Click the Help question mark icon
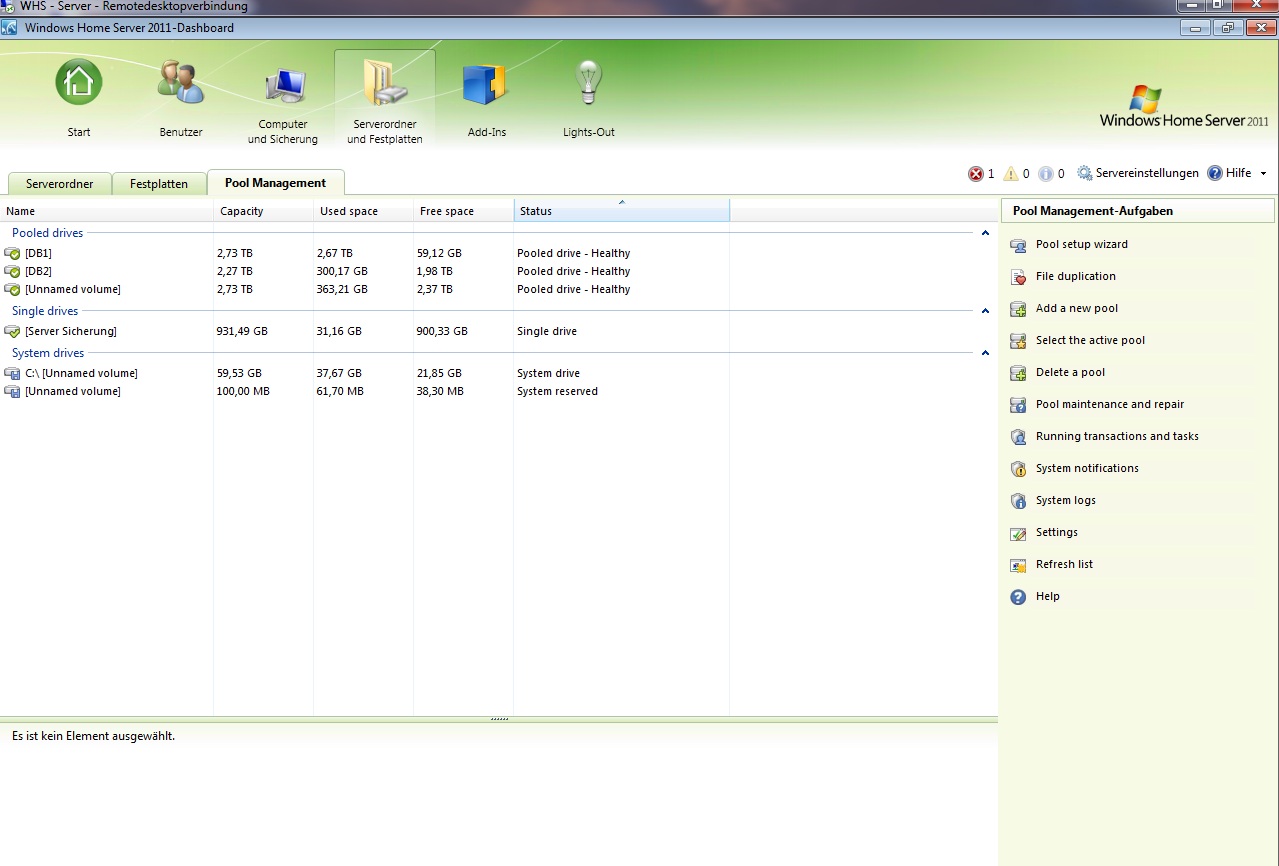Image resolution: width=1279 pixels, height=866 pixels. click(1018, 597)
